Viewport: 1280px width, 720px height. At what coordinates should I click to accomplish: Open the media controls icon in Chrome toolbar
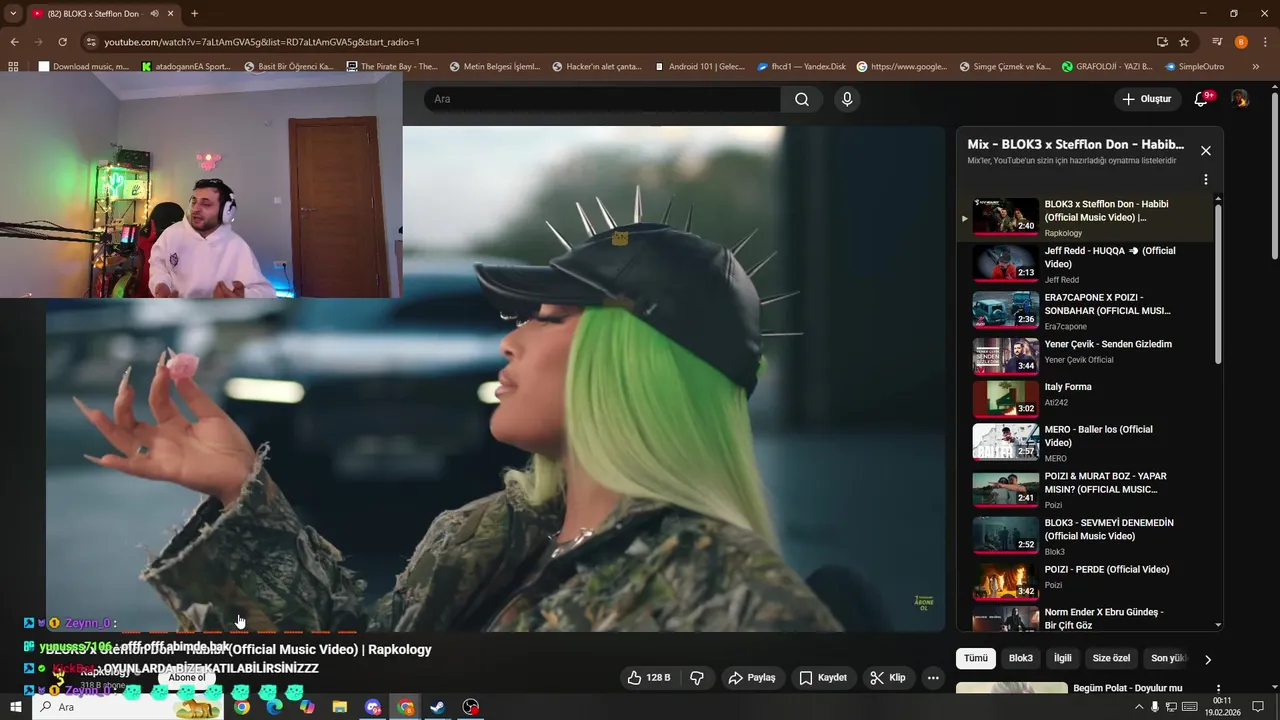point(1217,42)
